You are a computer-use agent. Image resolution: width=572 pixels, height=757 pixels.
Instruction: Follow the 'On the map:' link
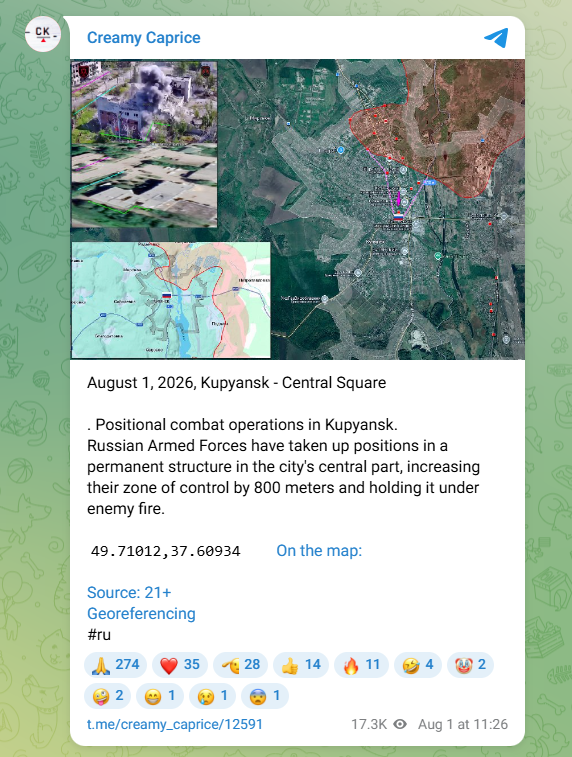(x=319, y=550)
